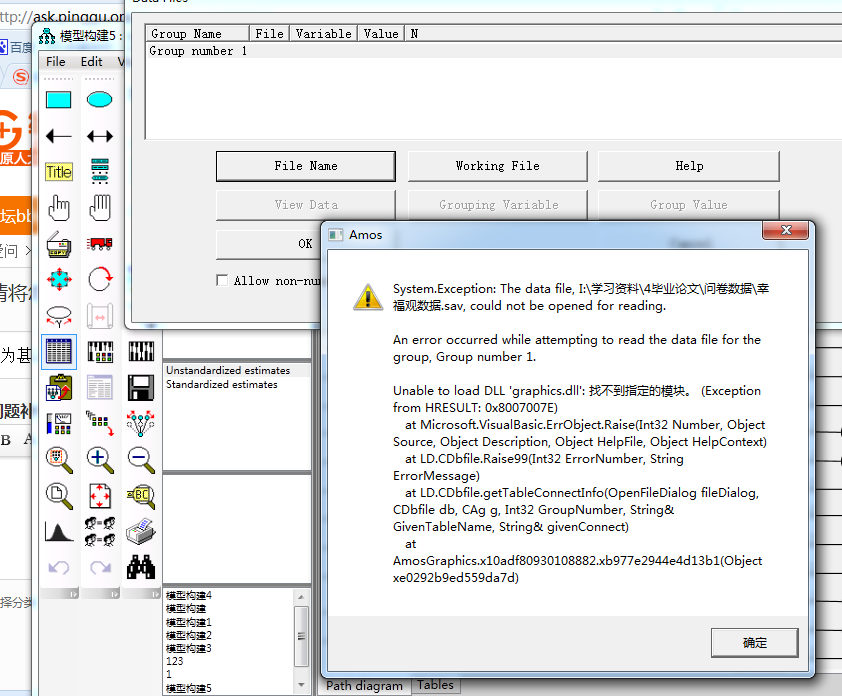The height and width of the screenshot is (696, 842).
Task: Select the Group number 1 row
Action: click(494, 51)
